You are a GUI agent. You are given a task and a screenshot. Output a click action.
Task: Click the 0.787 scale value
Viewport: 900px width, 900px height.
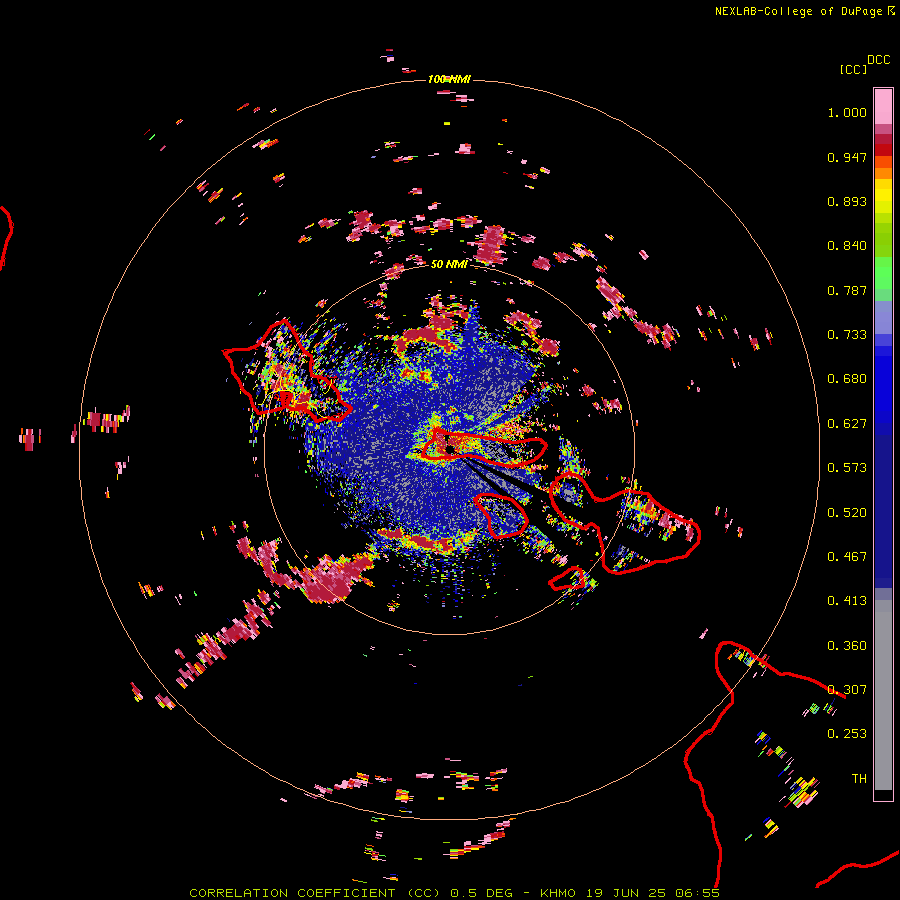pos(847,290)
